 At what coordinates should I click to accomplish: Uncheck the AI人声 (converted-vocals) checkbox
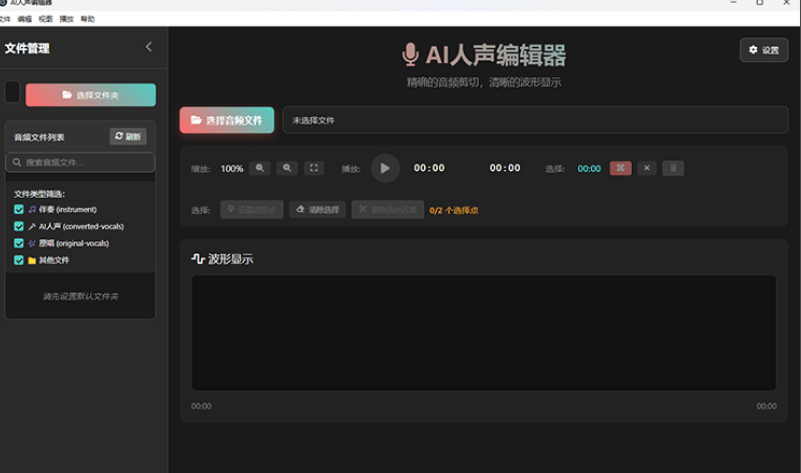[x=19, y=226]
